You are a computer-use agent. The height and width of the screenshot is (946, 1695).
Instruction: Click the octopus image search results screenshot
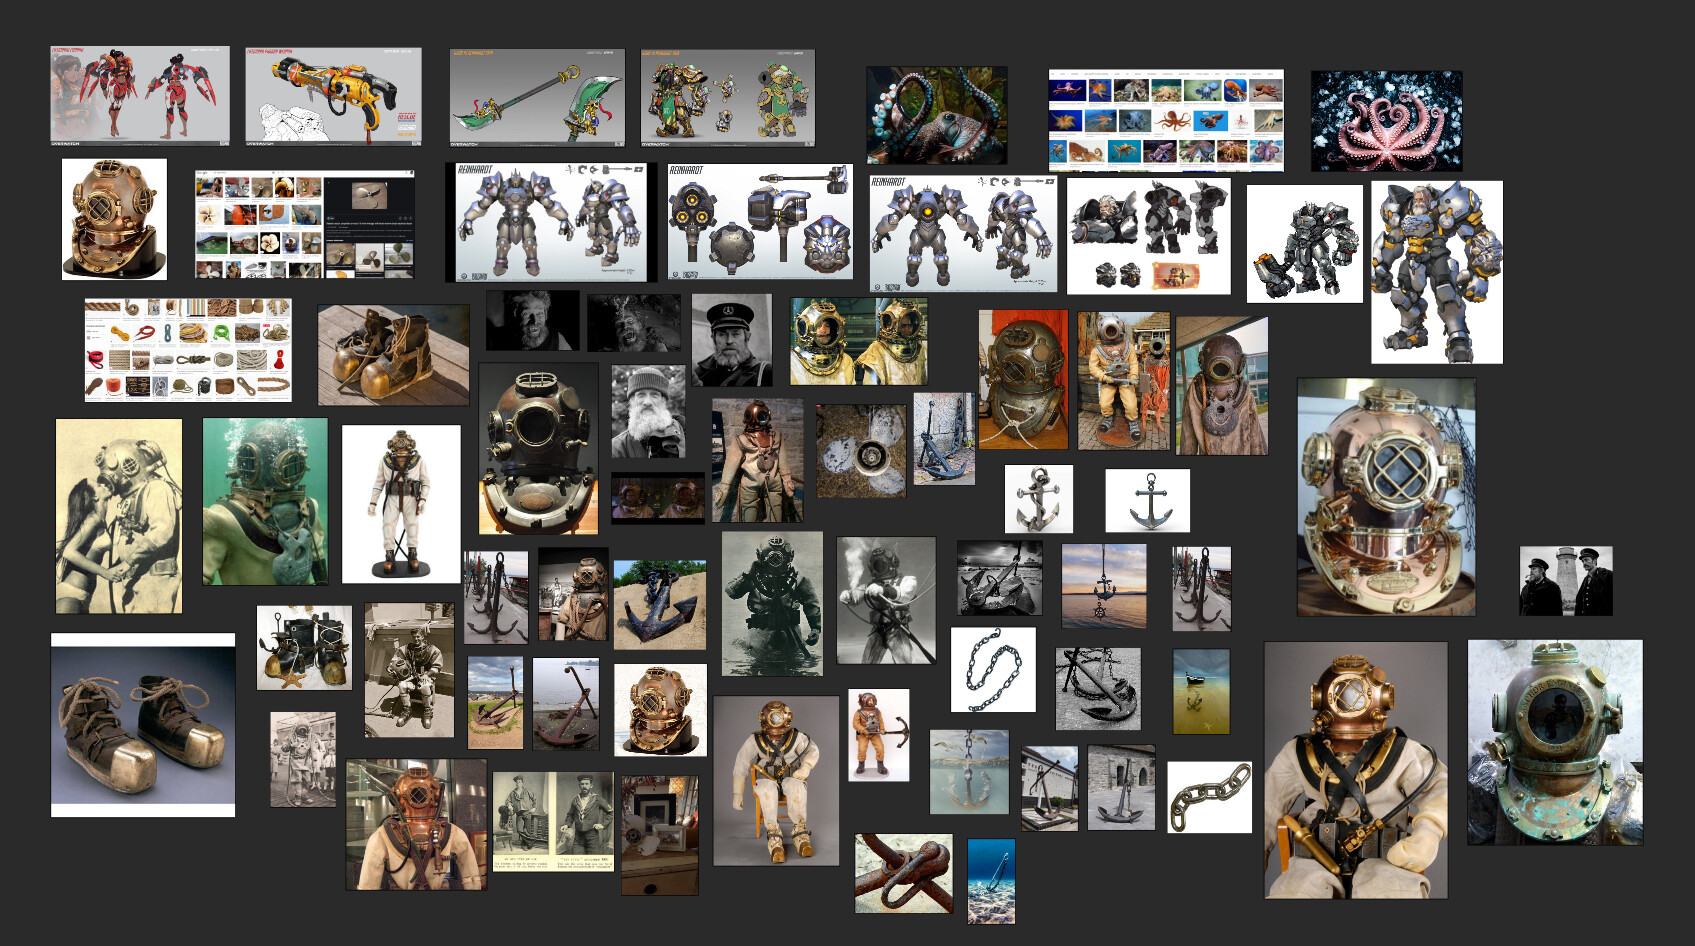[x=1165, y=120]
